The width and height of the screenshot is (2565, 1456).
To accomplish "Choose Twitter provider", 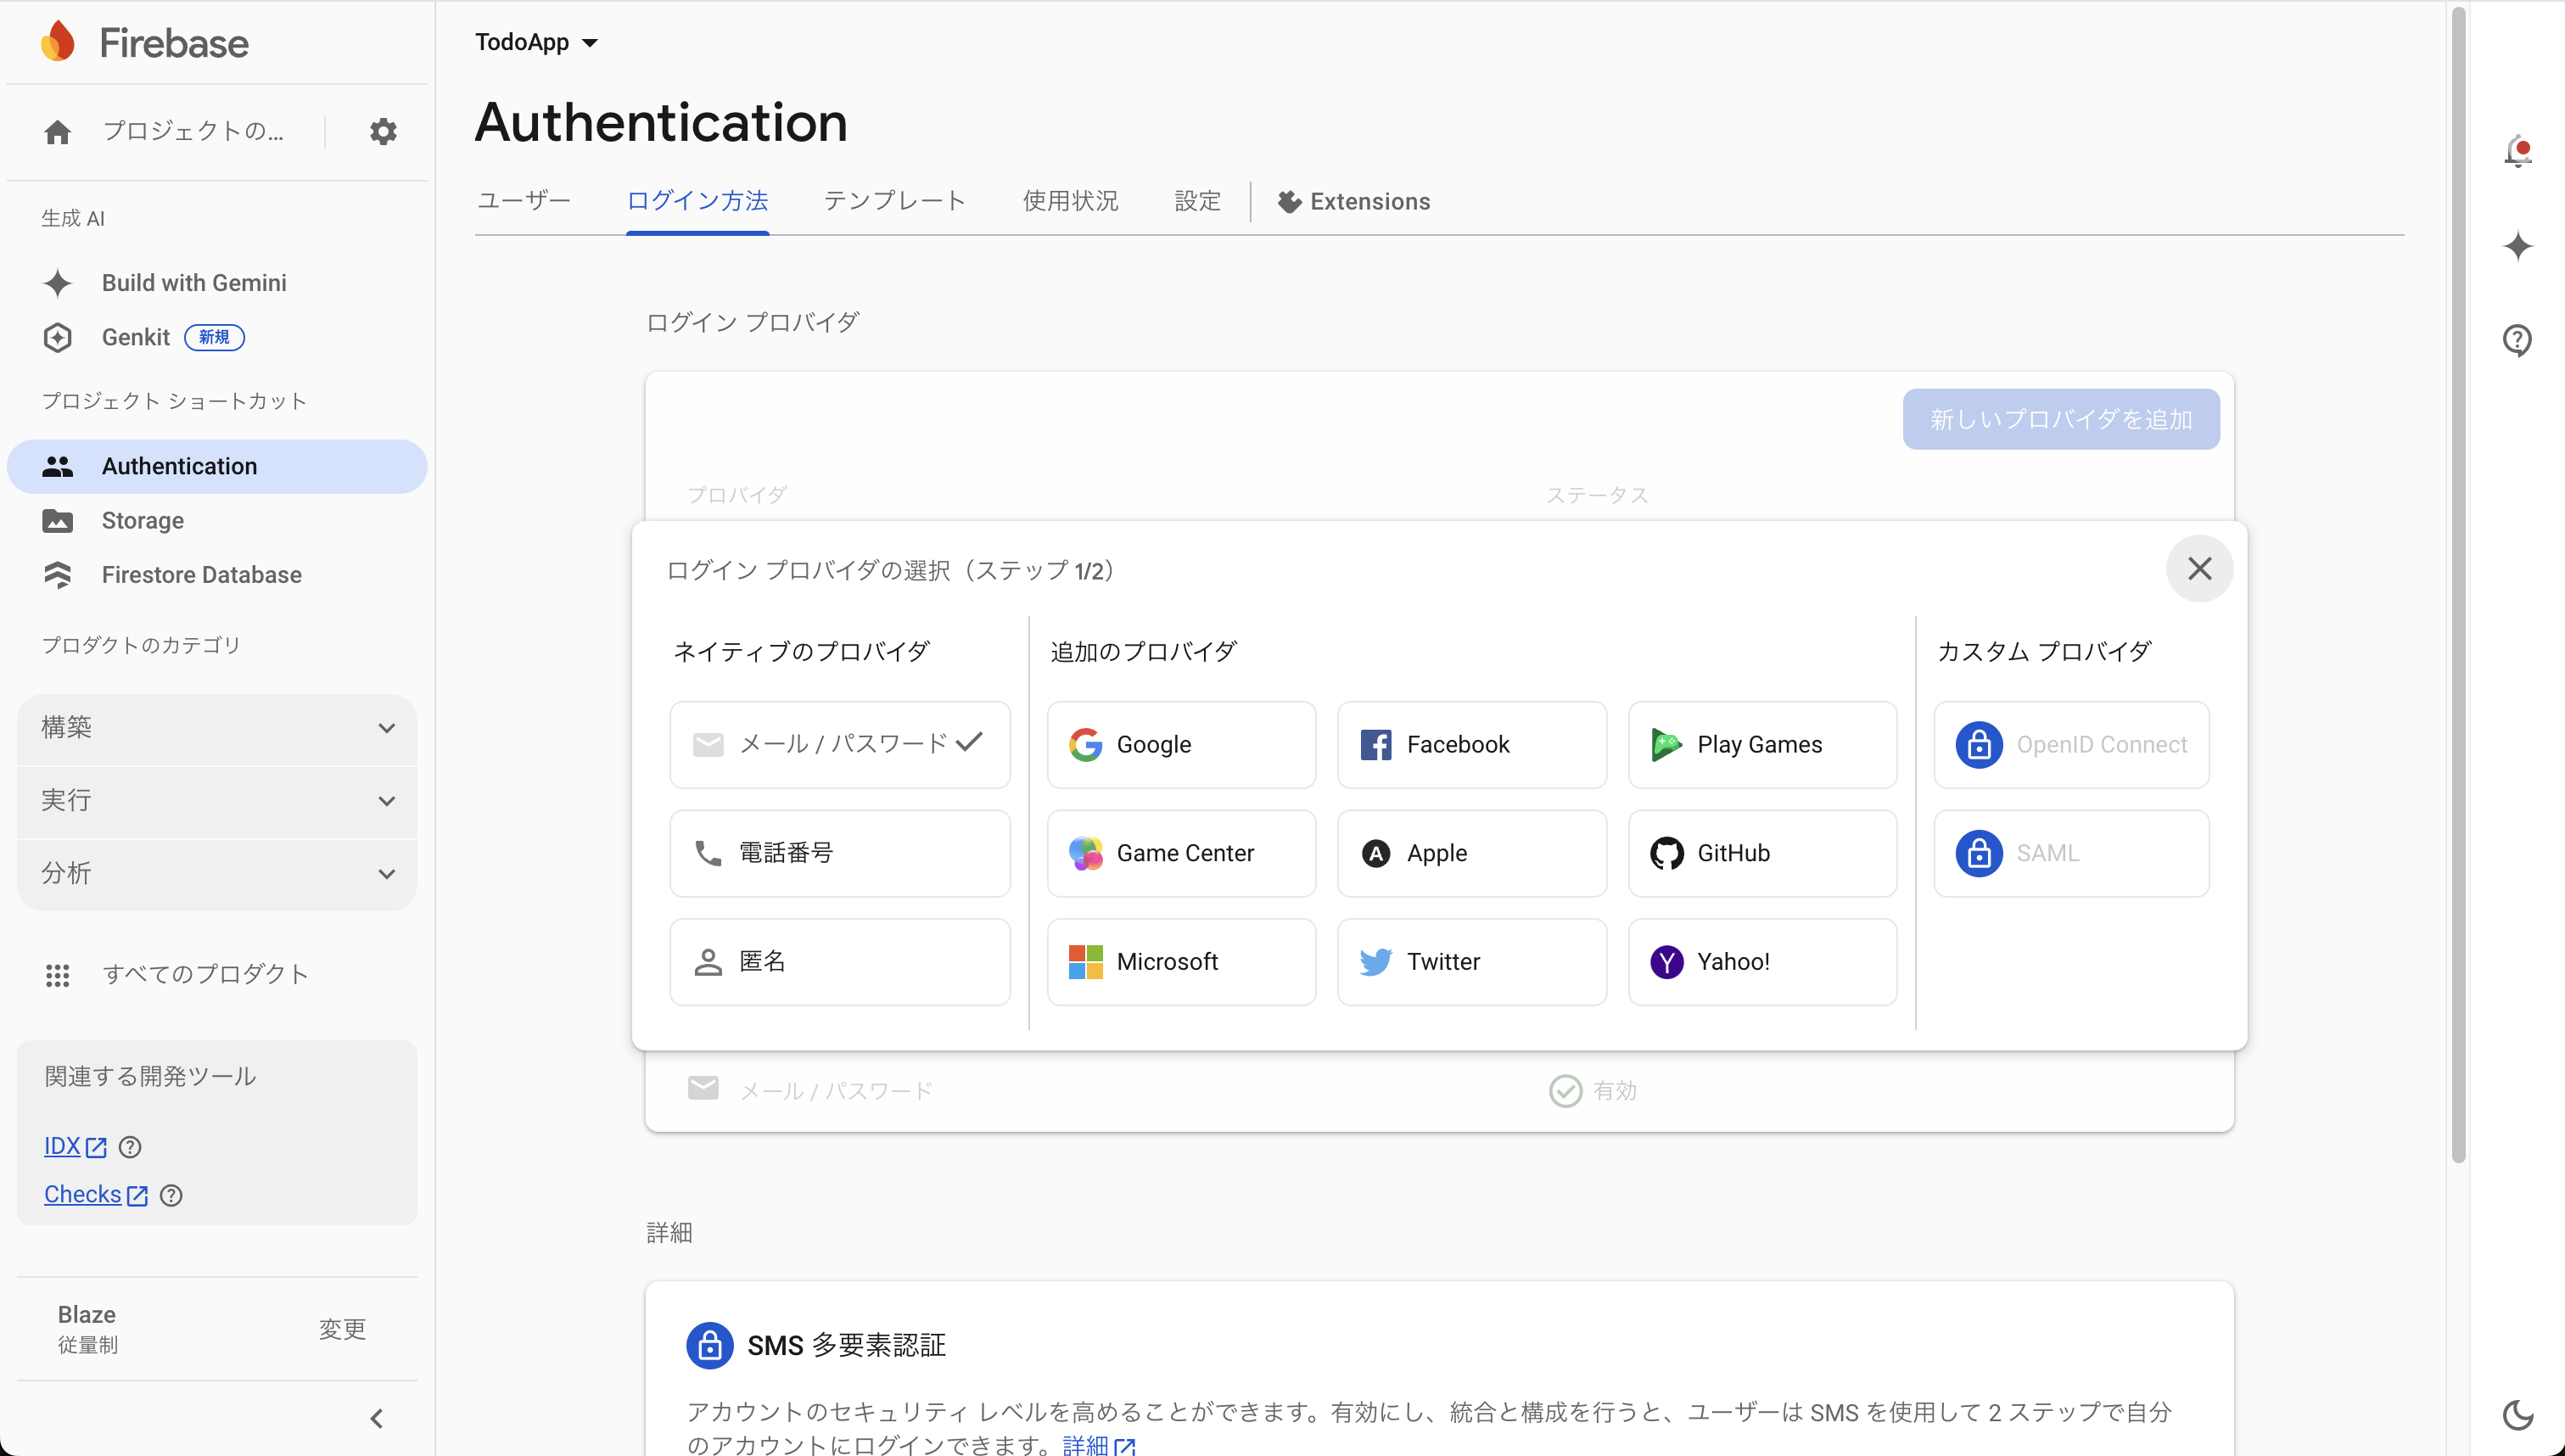I will coord(1472,962).
